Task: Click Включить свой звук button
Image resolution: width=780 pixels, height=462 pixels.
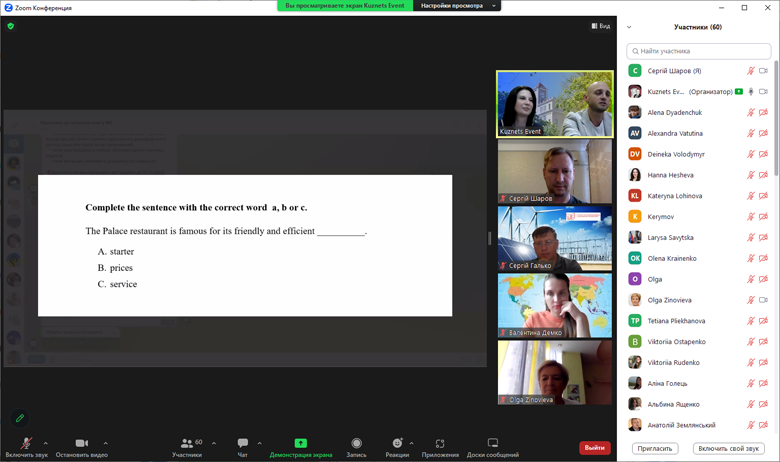Action: click(728, 449)
